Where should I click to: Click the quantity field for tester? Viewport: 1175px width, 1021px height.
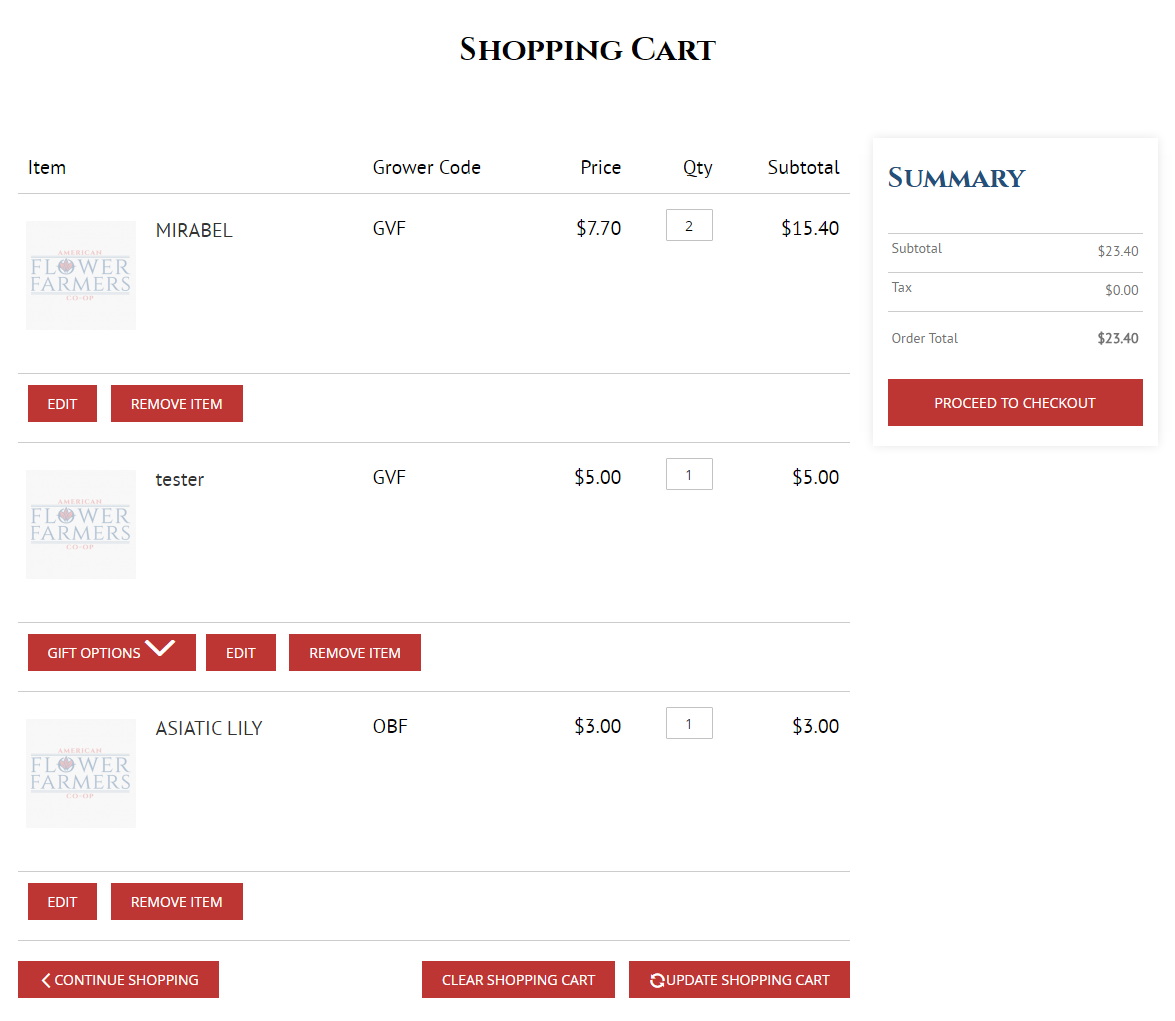coord(689,475)
